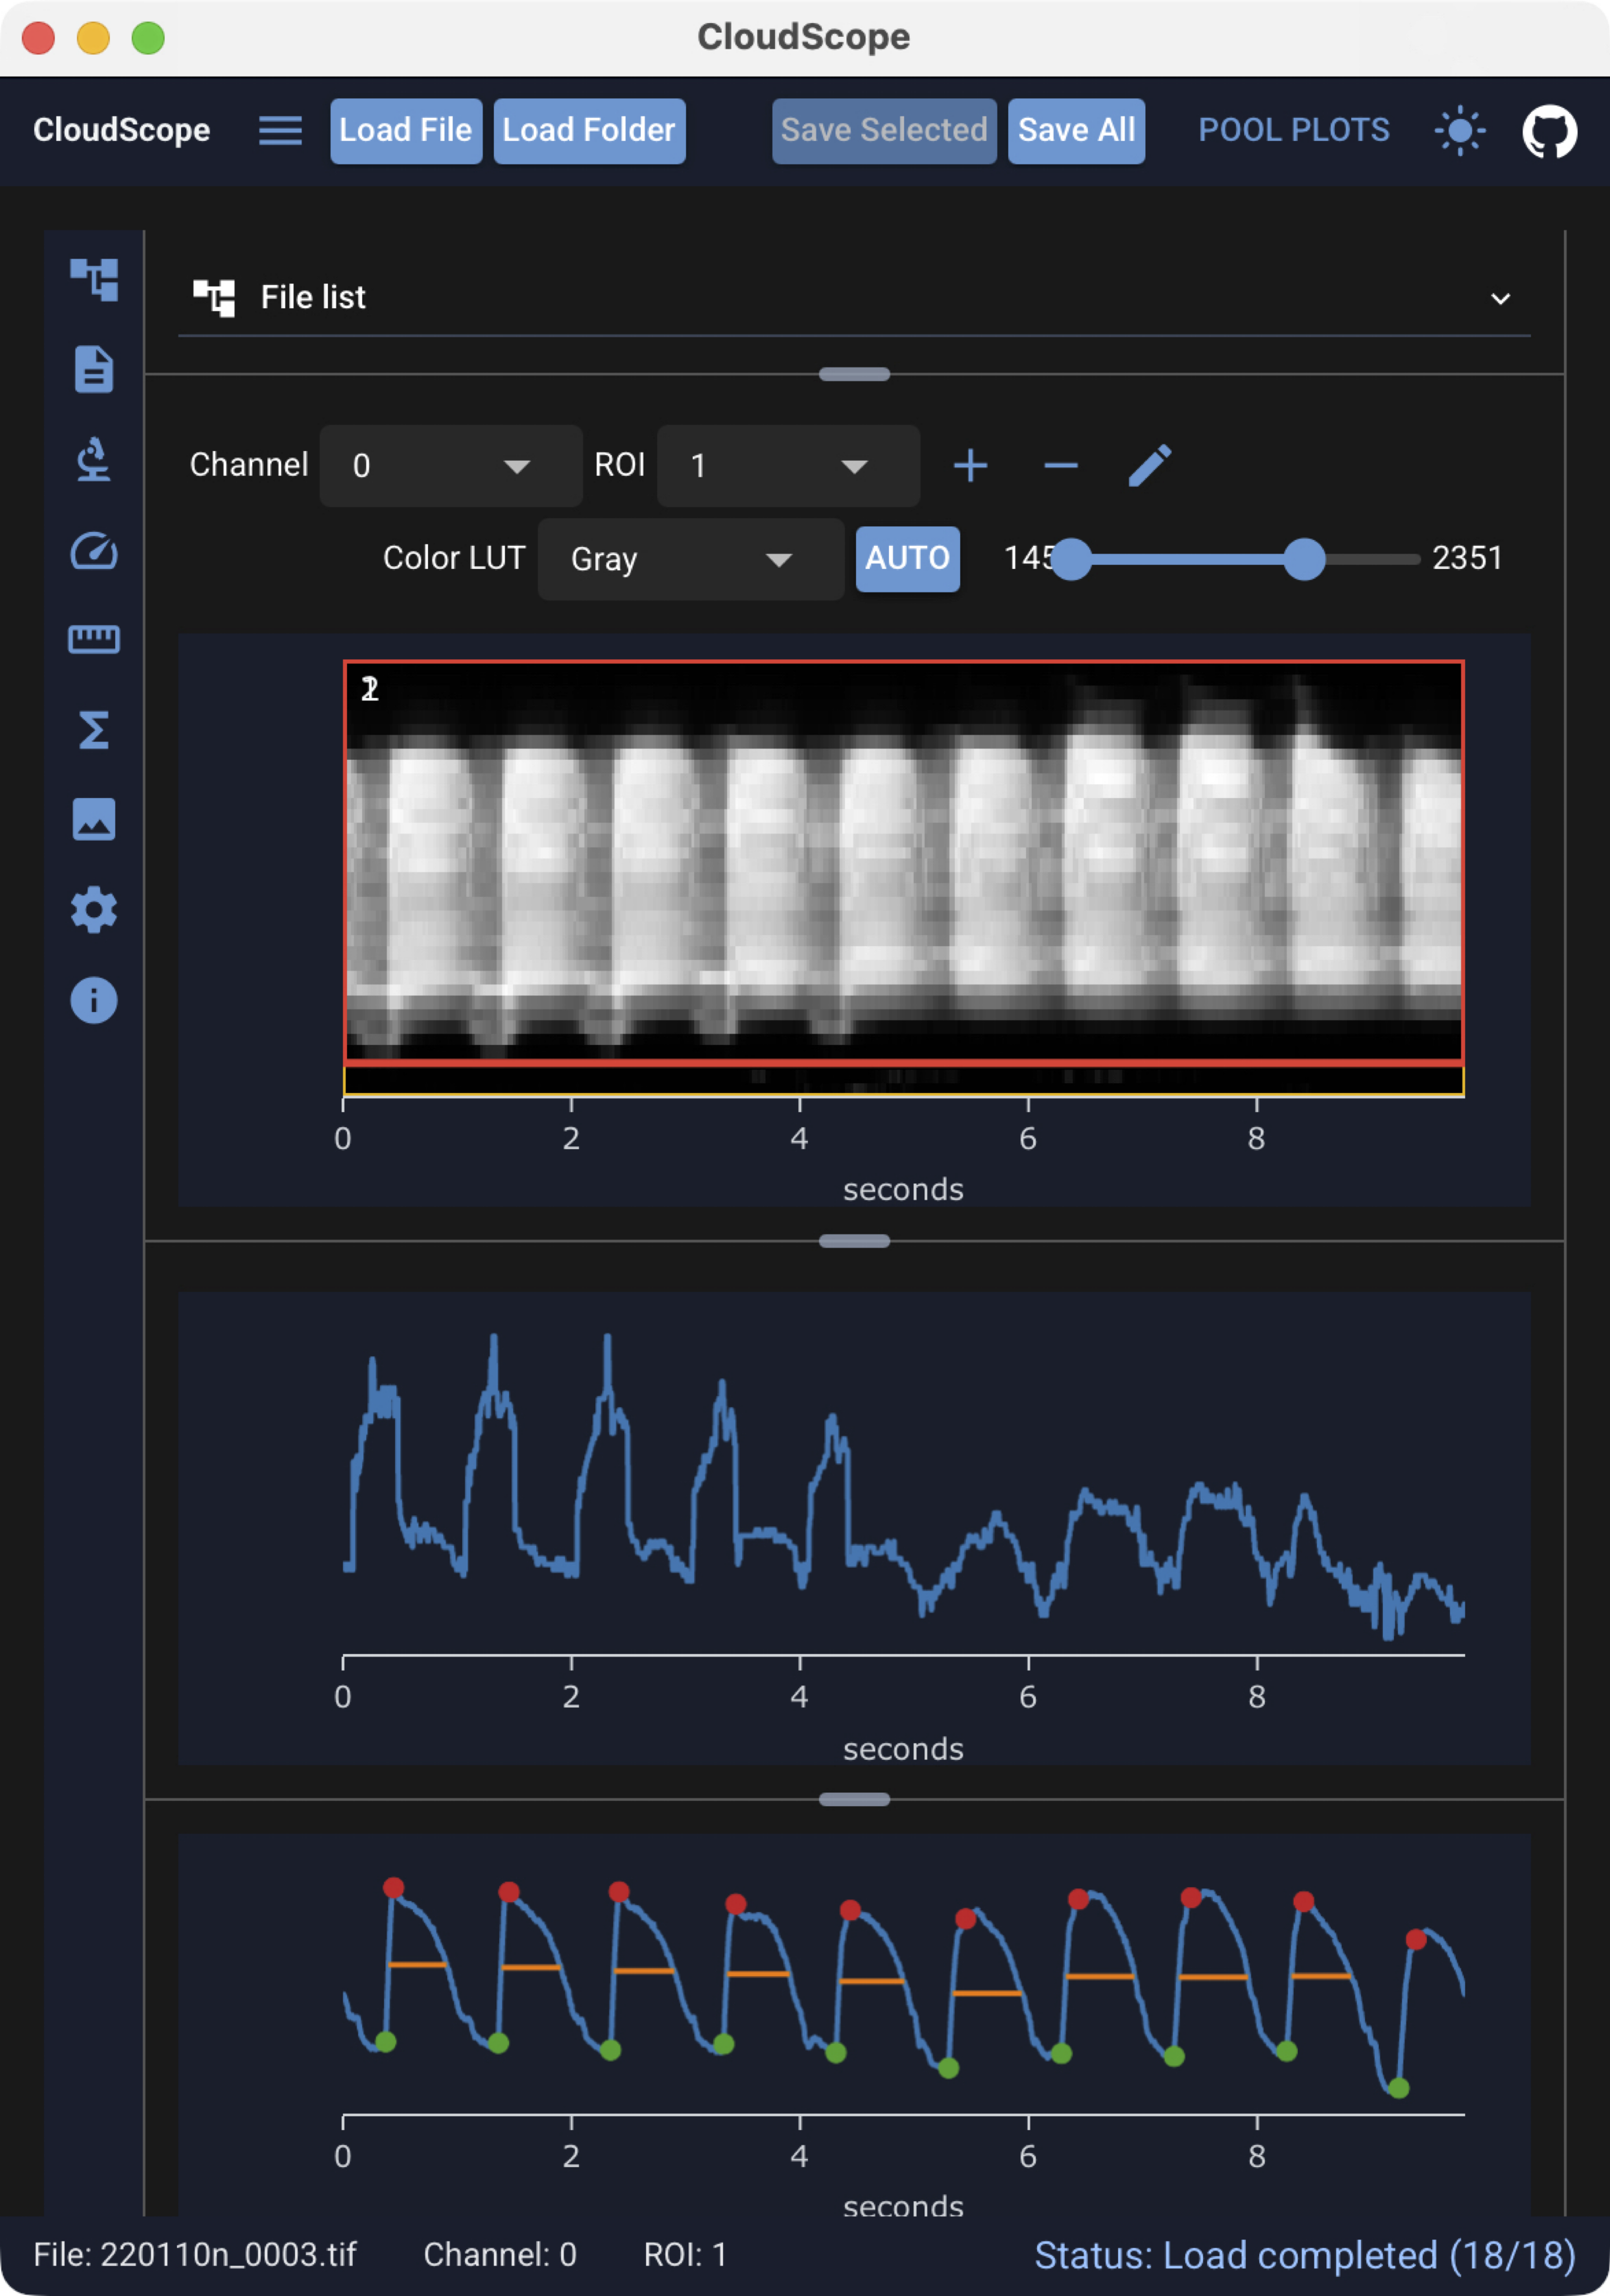Open the image icon in sidebar
The image size is (1610, 2296).
[x=94, y=819]
